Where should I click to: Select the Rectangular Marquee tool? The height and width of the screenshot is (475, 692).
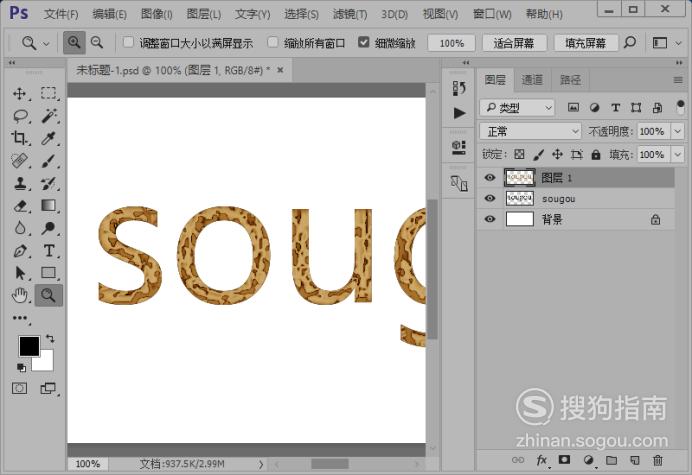point(49,93)
